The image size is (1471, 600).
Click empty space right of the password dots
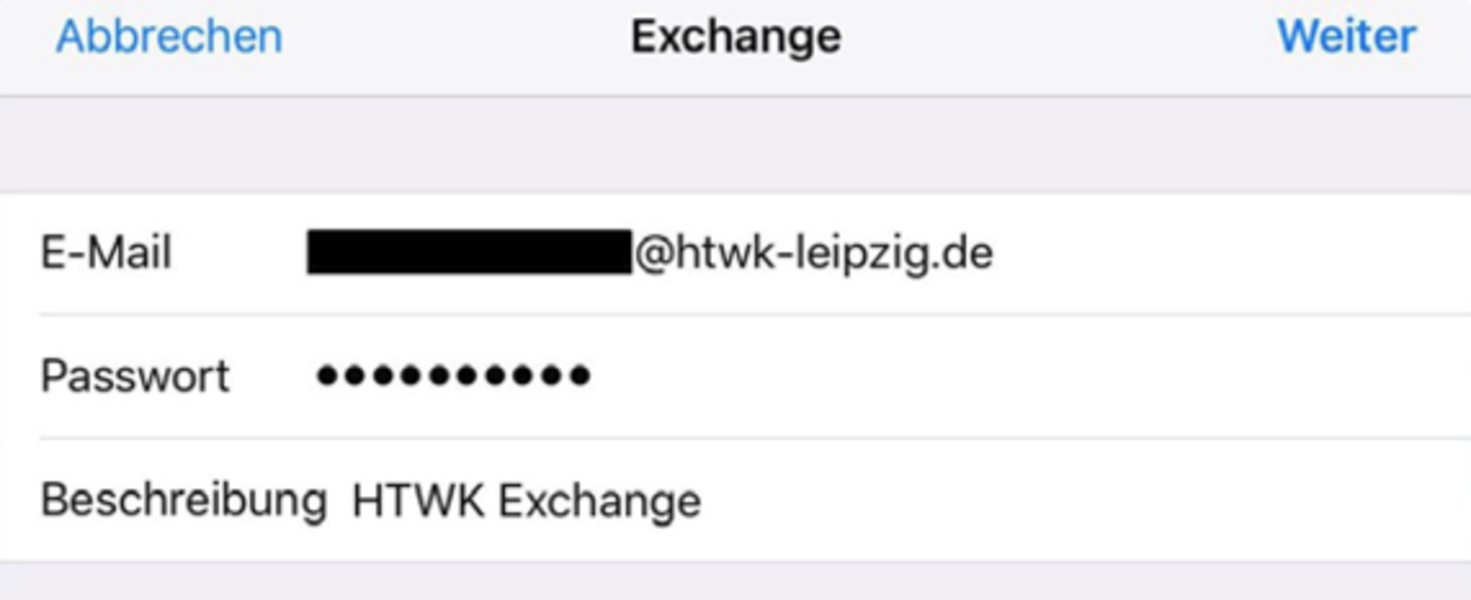click(x=1030, y=377)
